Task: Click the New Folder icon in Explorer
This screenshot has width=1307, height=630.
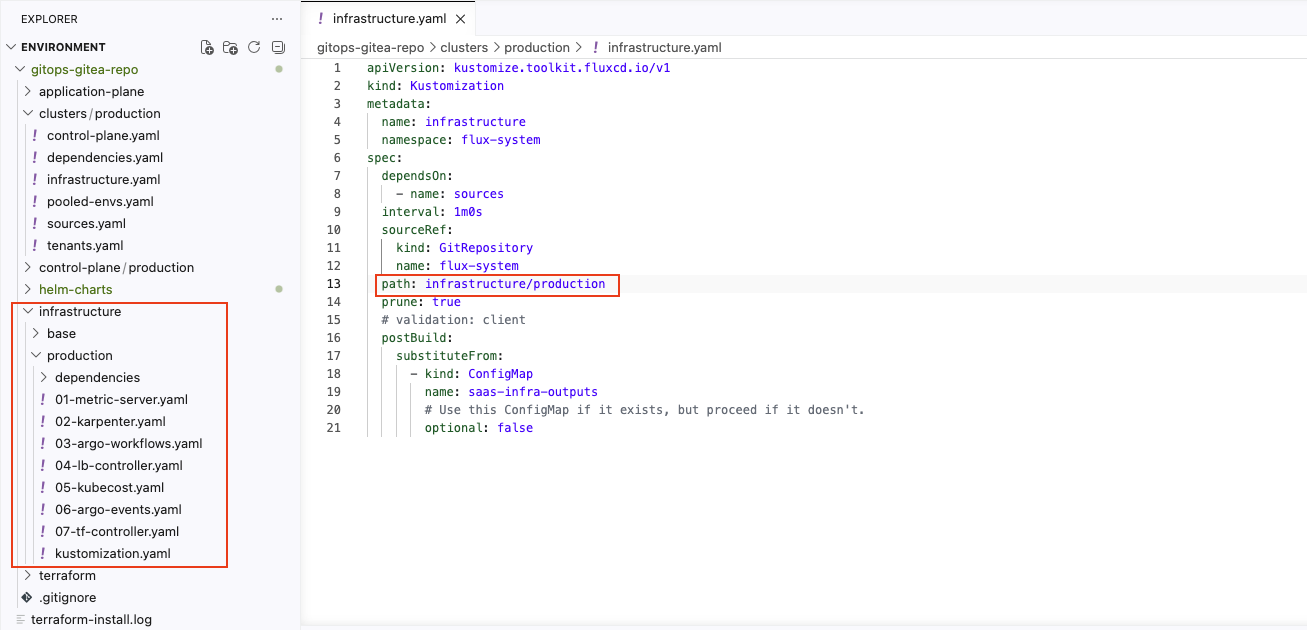Action: (x=230, y=47)
